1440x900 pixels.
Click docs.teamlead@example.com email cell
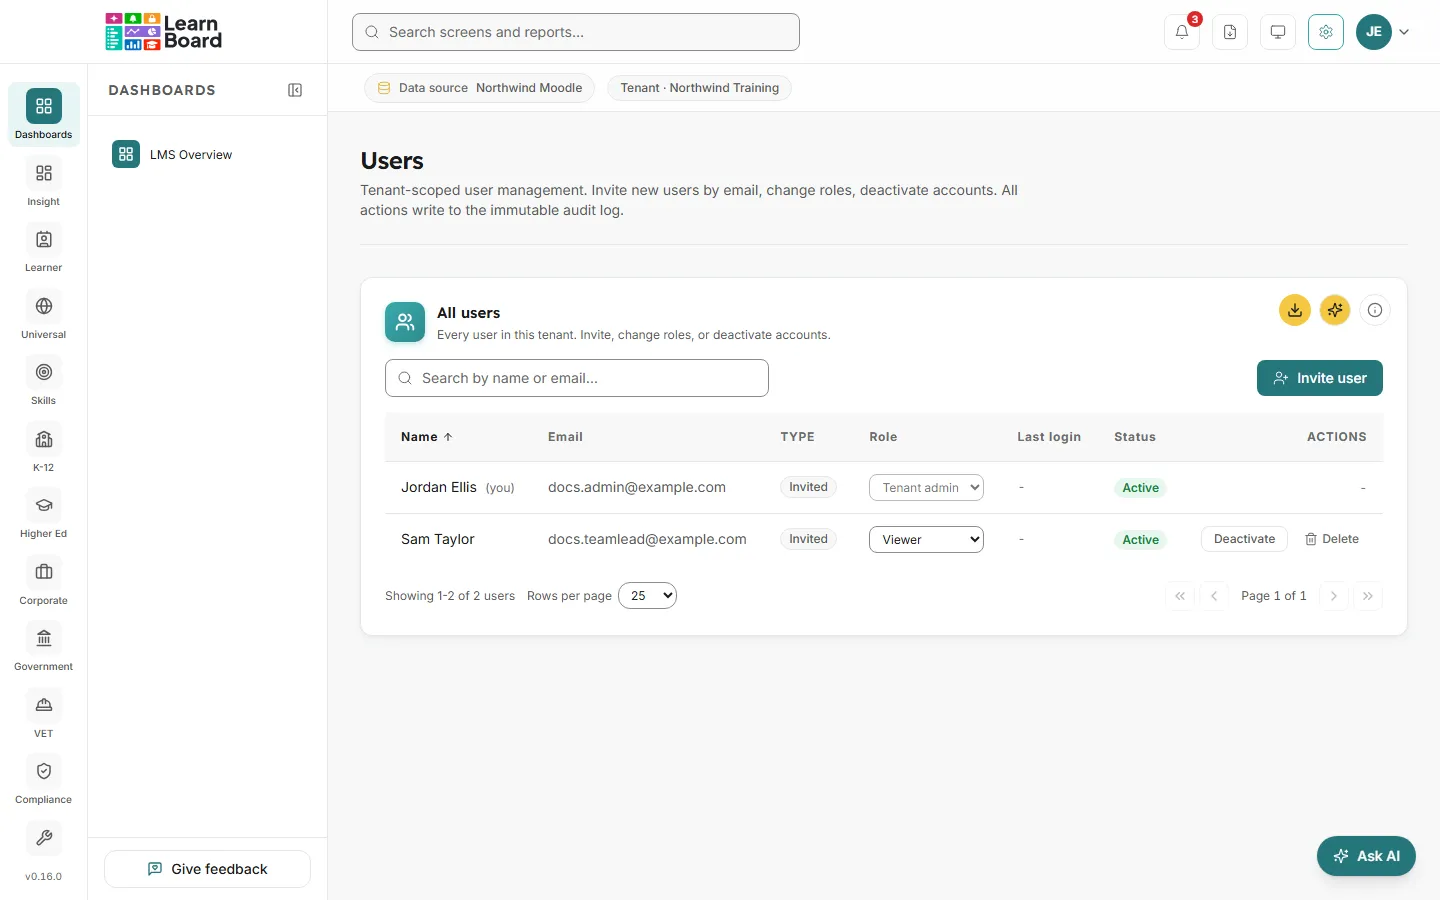tap(647, 539)
